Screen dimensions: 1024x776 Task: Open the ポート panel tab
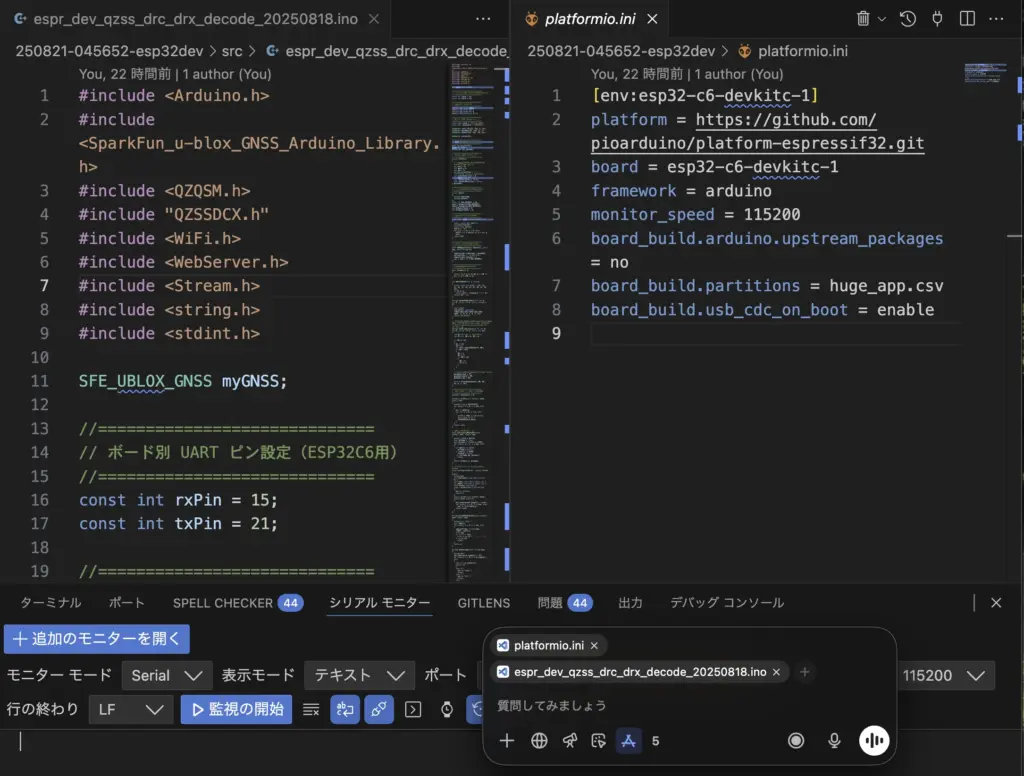click(126, 602)
